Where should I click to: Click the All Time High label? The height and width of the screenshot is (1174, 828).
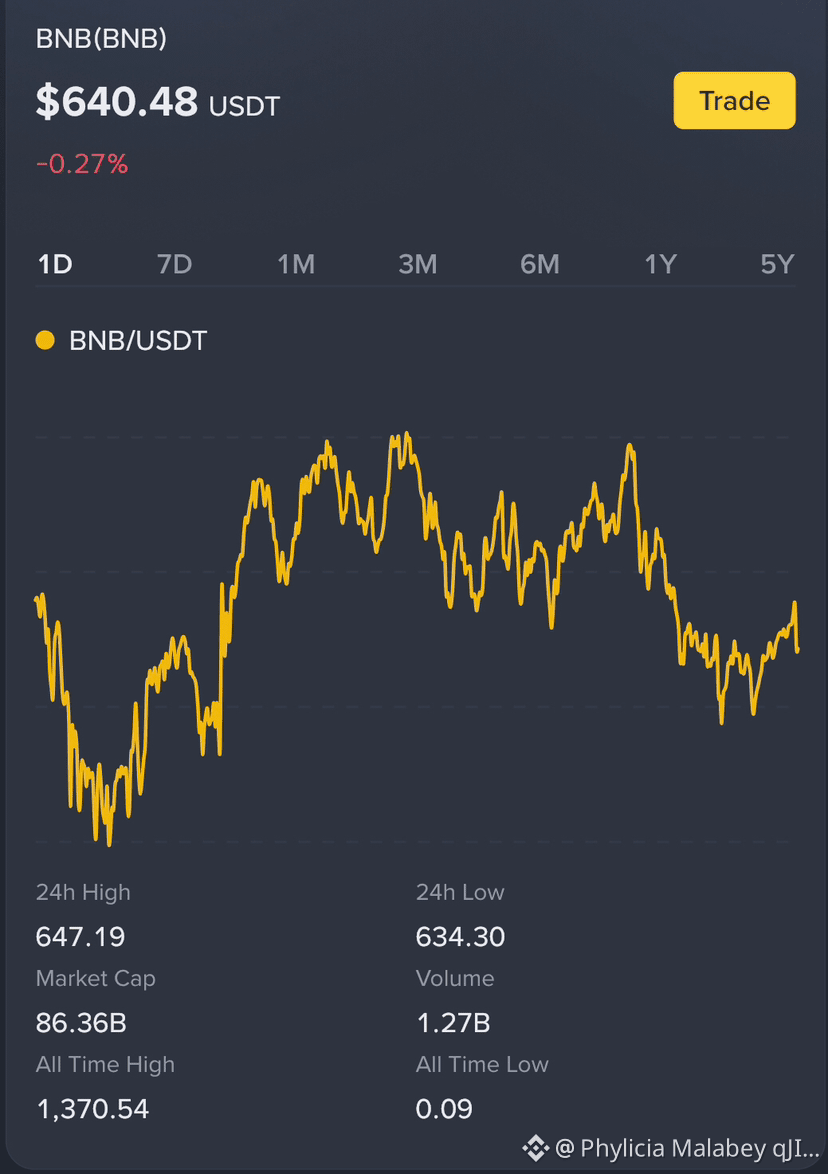(105, 1065)
